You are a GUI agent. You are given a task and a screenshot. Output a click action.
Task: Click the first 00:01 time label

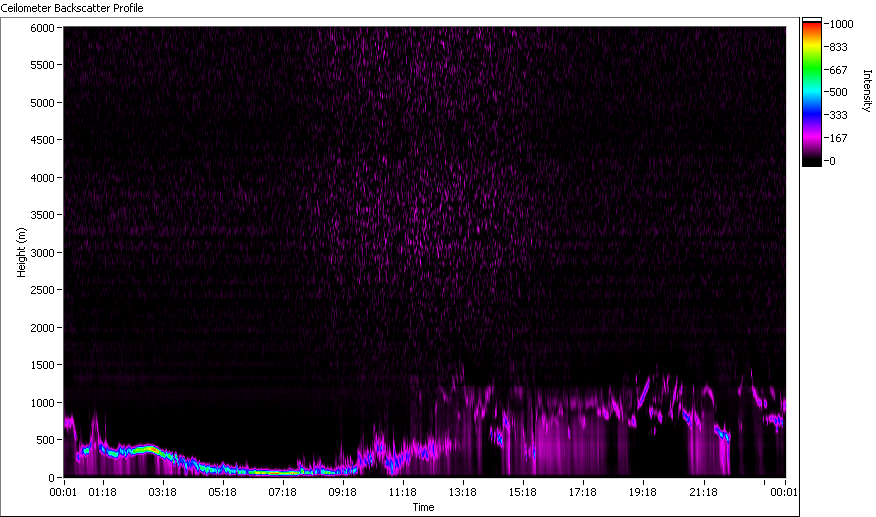coord(63,492)
